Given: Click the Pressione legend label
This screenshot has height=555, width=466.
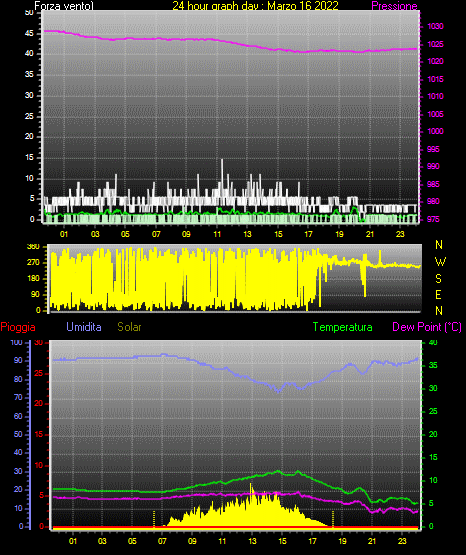Looking at the screenshot, I should [x=394, y=6].
